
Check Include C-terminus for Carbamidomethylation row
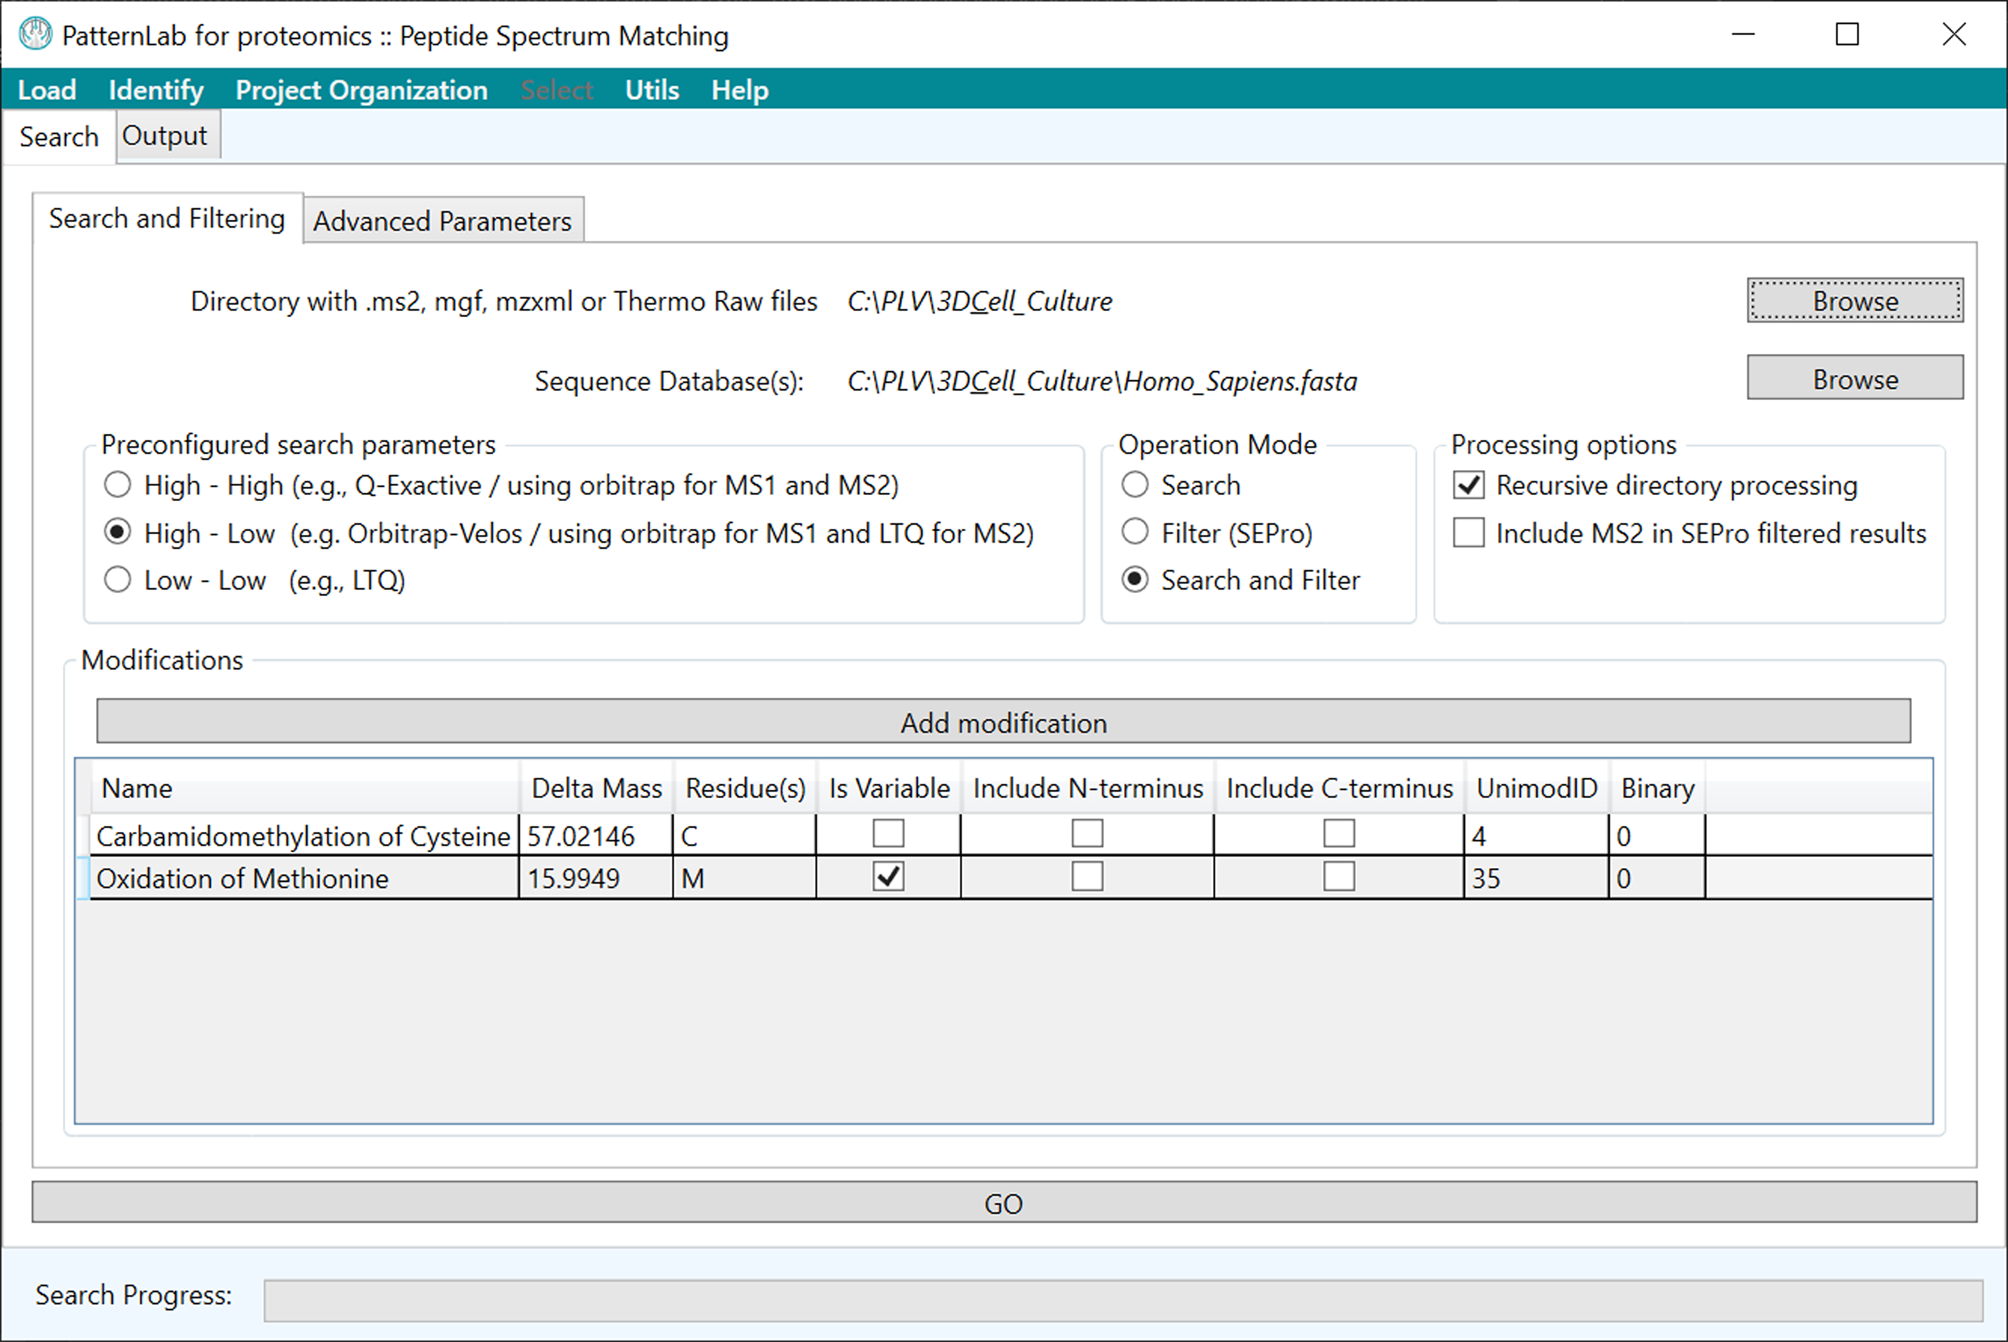pos(1339,834)
